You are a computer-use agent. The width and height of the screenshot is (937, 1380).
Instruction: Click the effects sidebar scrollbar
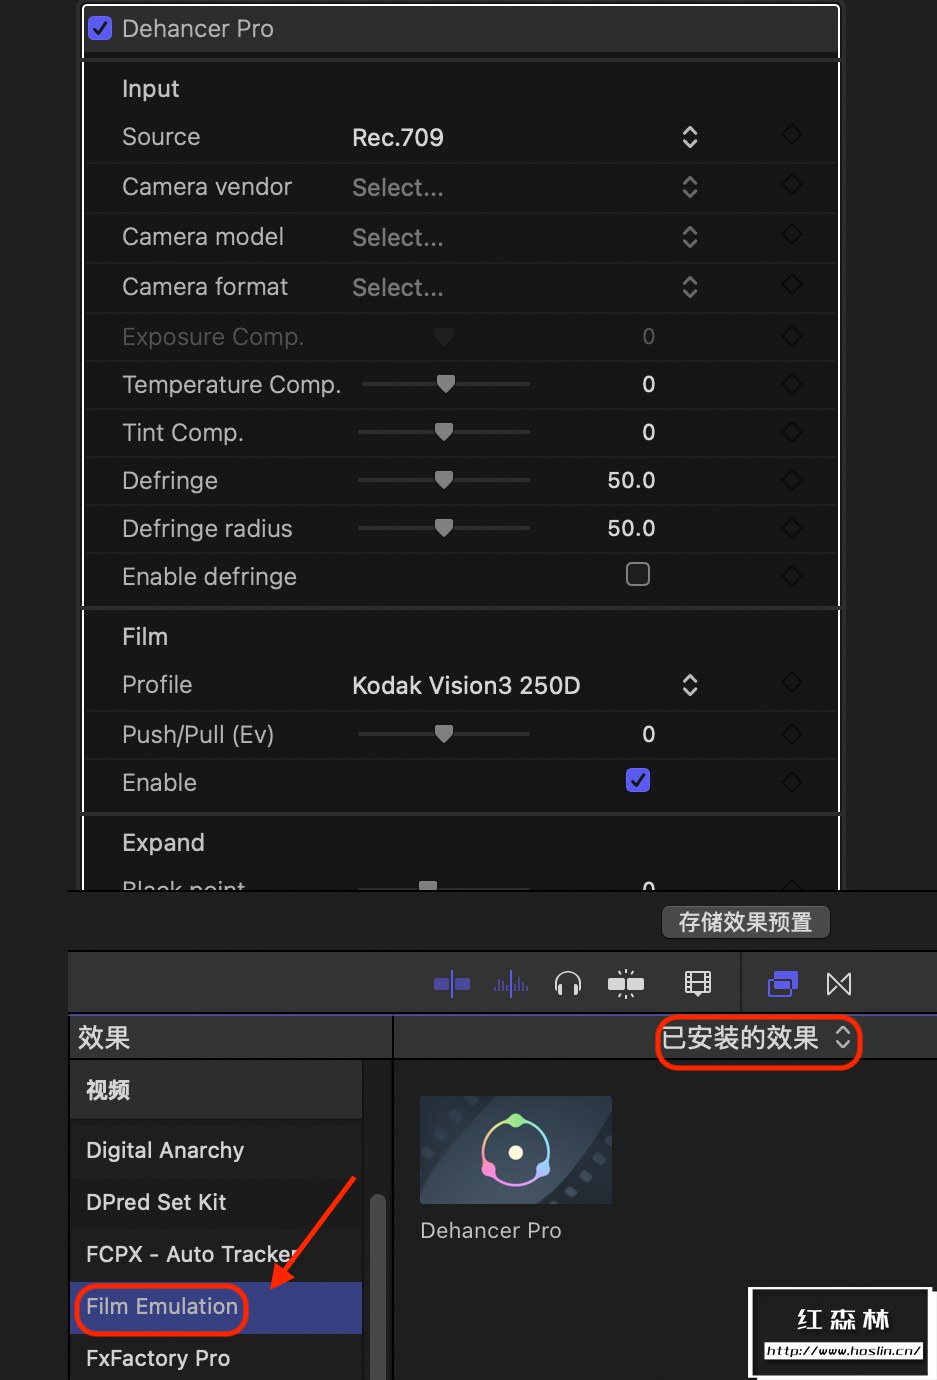(x=378, y=1286)
